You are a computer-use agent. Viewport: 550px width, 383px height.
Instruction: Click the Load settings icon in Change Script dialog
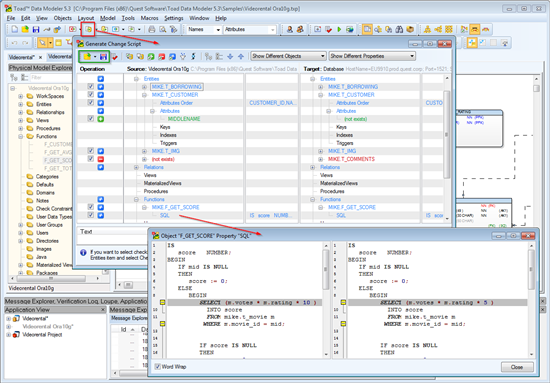pos(87,56)
